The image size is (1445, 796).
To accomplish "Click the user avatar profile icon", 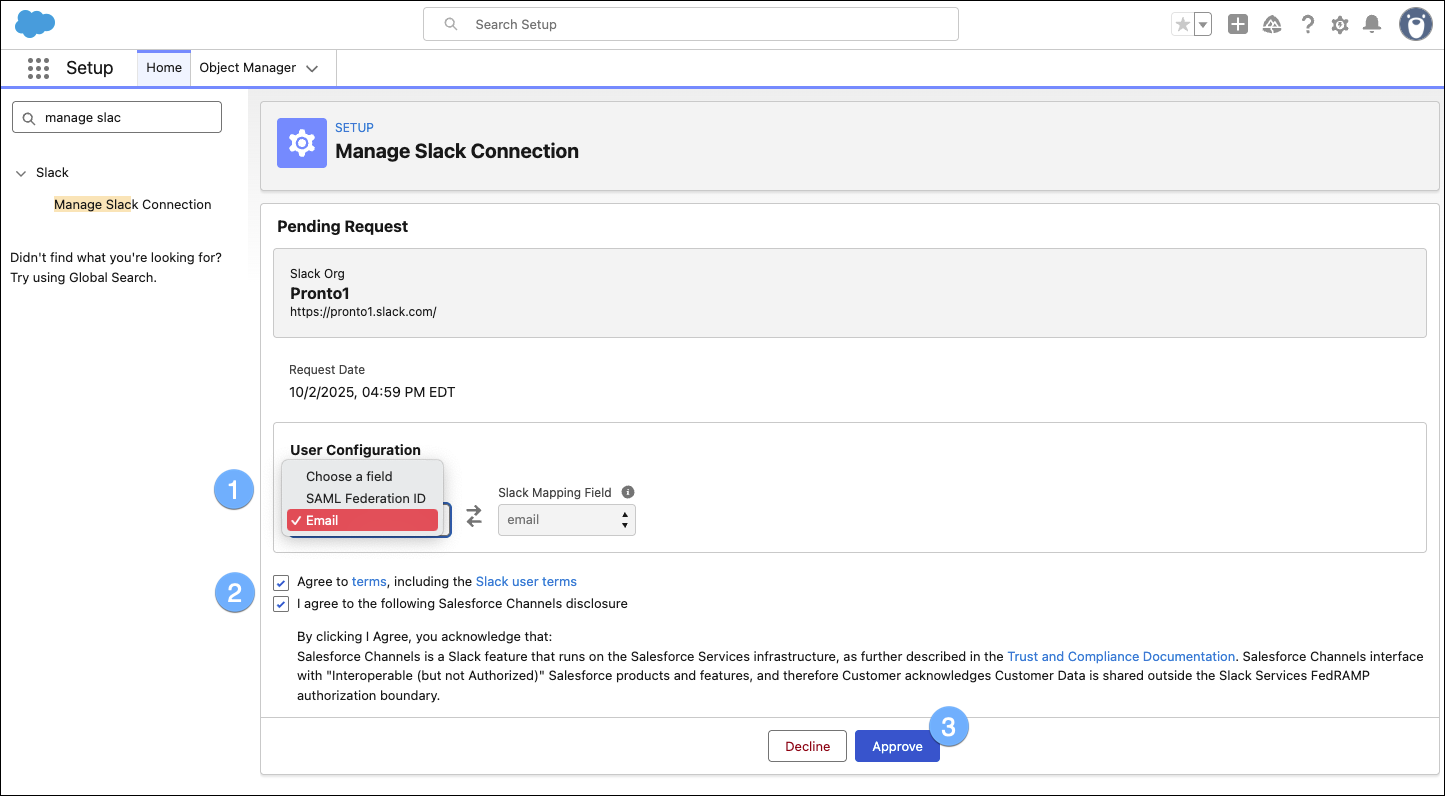I will (x=1415, y=23).
